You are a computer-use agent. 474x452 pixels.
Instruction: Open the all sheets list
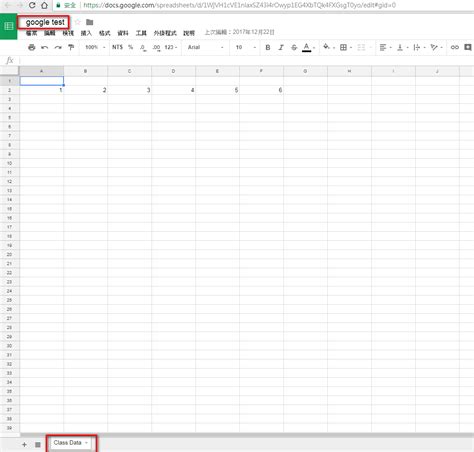(38, 445)
